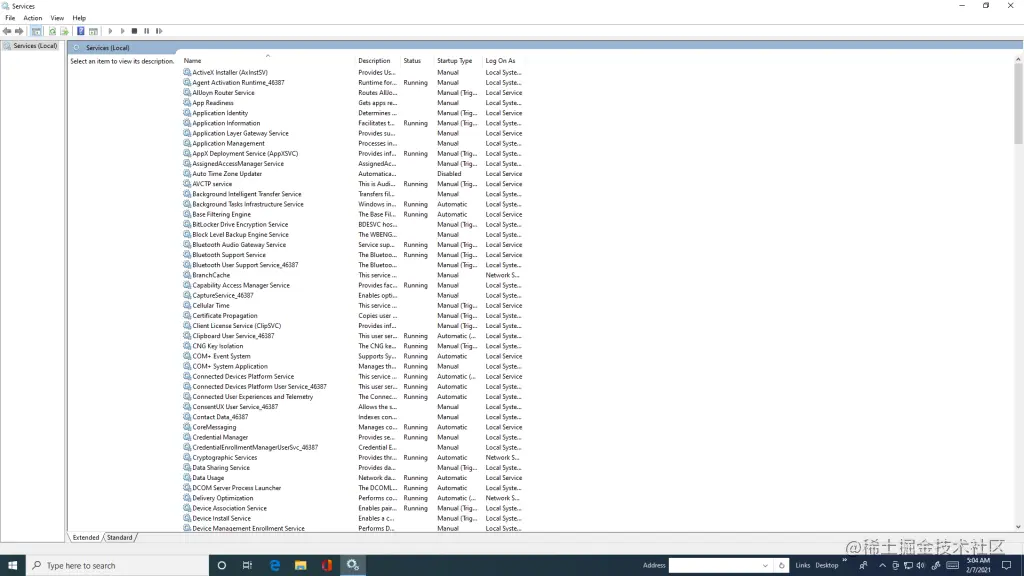
Task: Click the Forward arrow in toolbar
Action: (19, 31)
